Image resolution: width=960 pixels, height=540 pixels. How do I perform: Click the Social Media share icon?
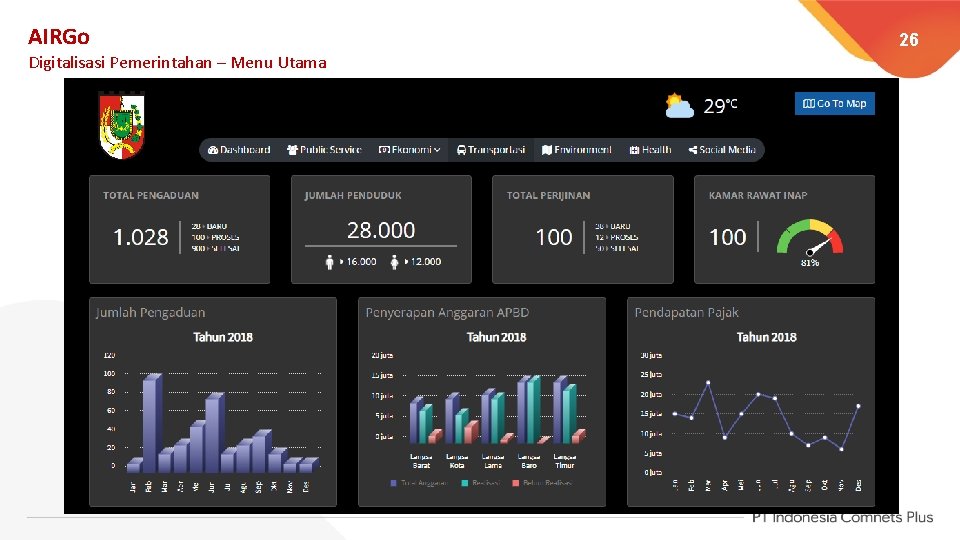692,150
